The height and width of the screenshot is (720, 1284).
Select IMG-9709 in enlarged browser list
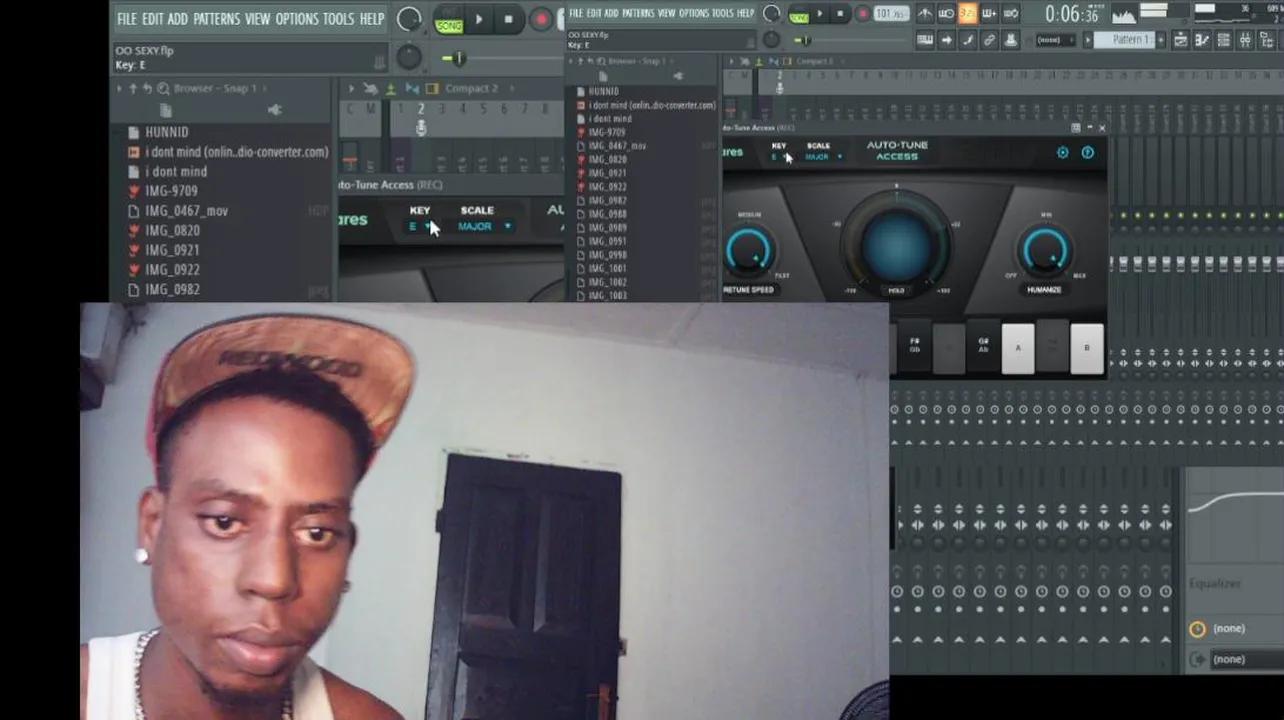click(171, 191)
